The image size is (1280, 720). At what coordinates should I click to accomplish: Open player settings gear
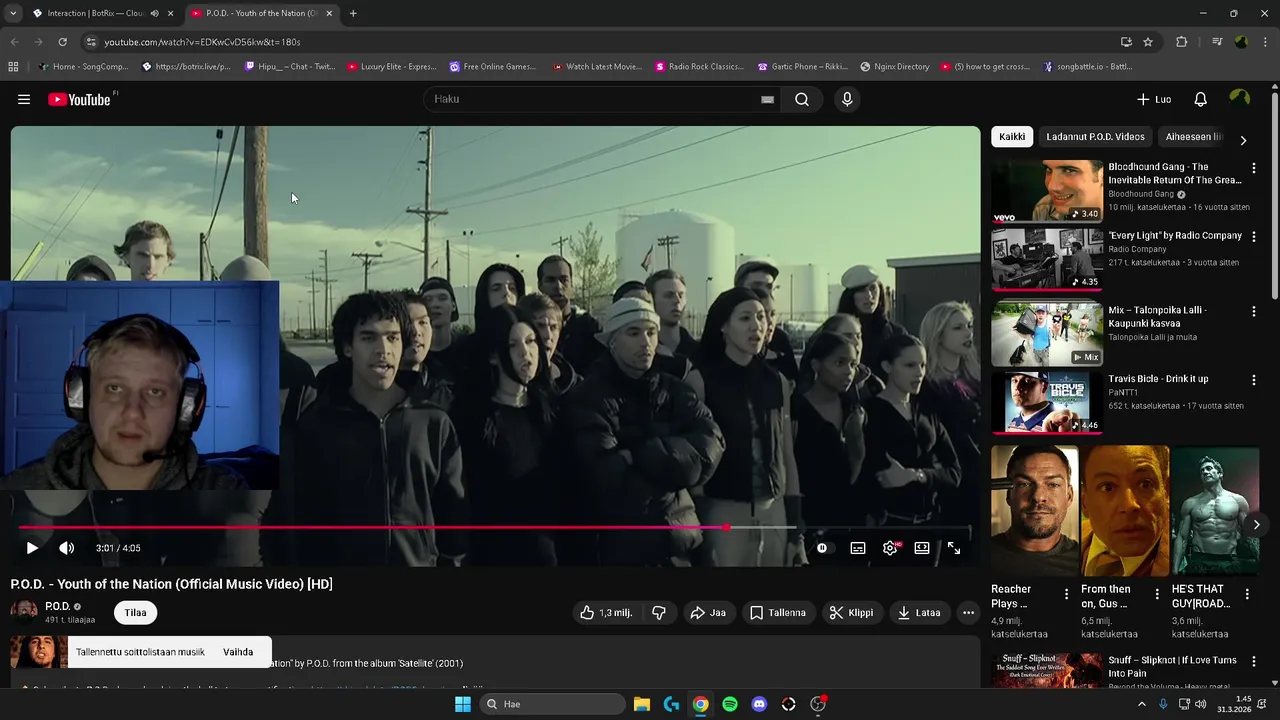(890, 548)
